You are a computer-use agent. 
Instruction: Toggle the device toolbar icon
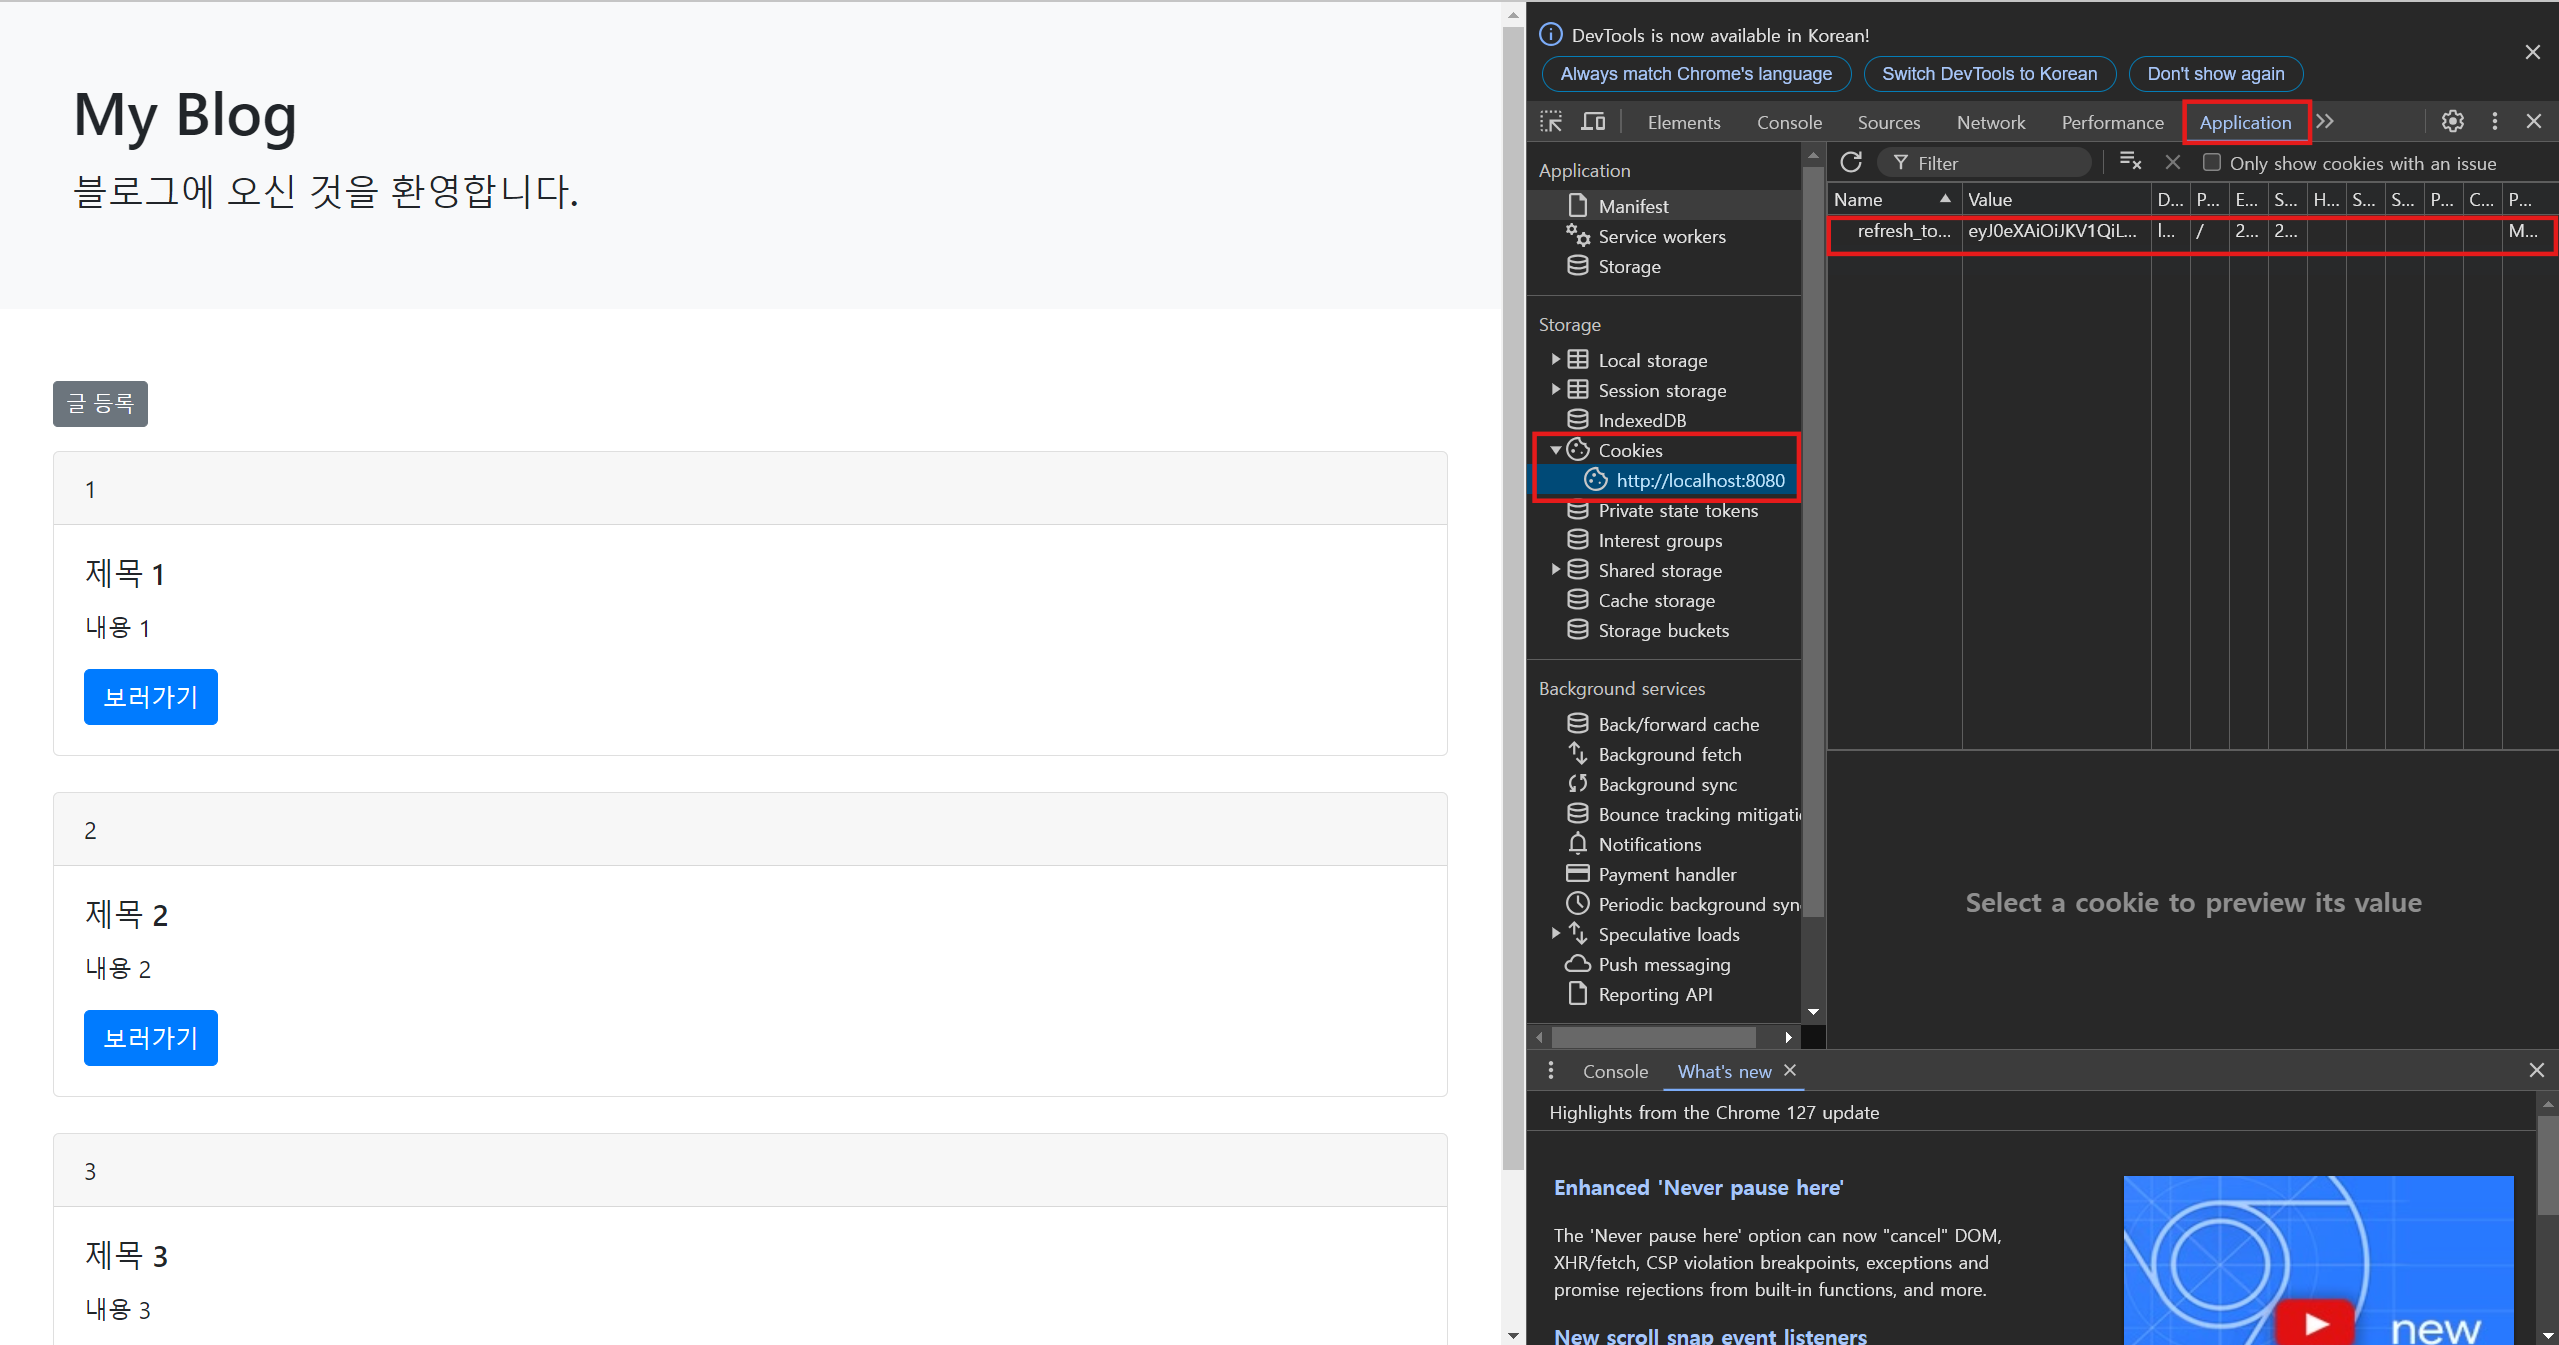pos(1593,122)
